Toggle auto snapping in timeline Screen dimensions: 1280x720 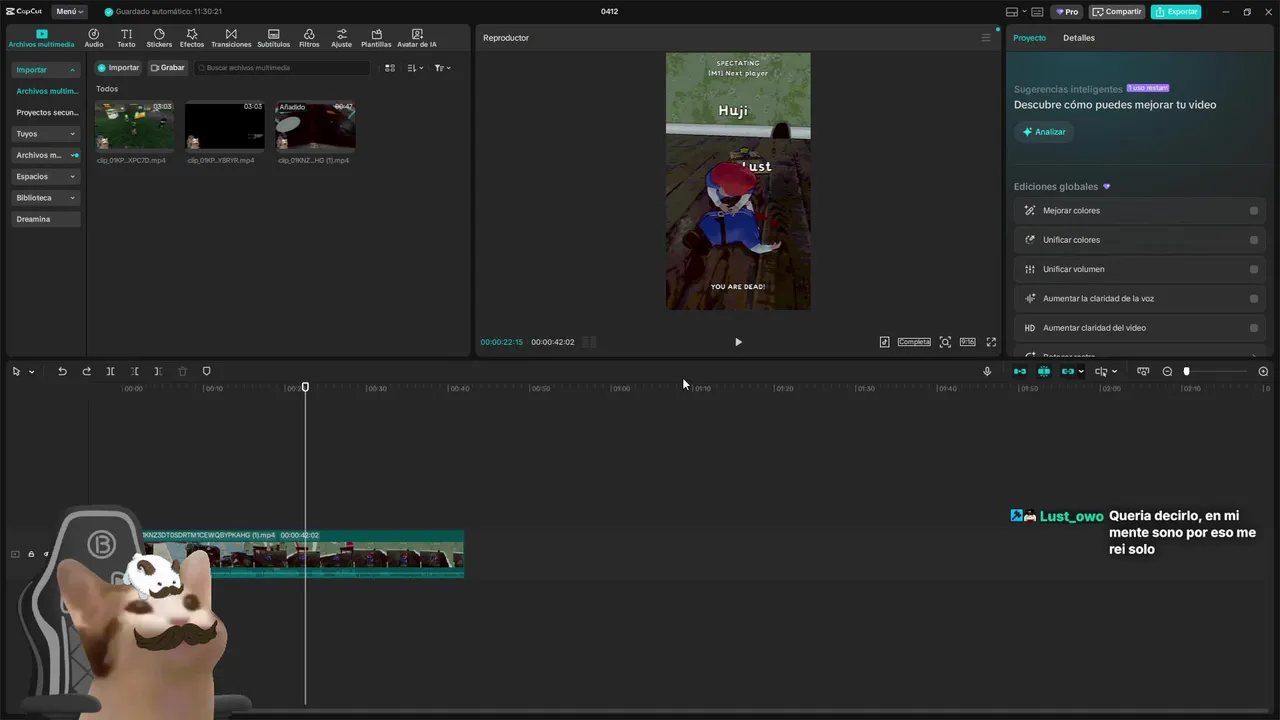1044,371
